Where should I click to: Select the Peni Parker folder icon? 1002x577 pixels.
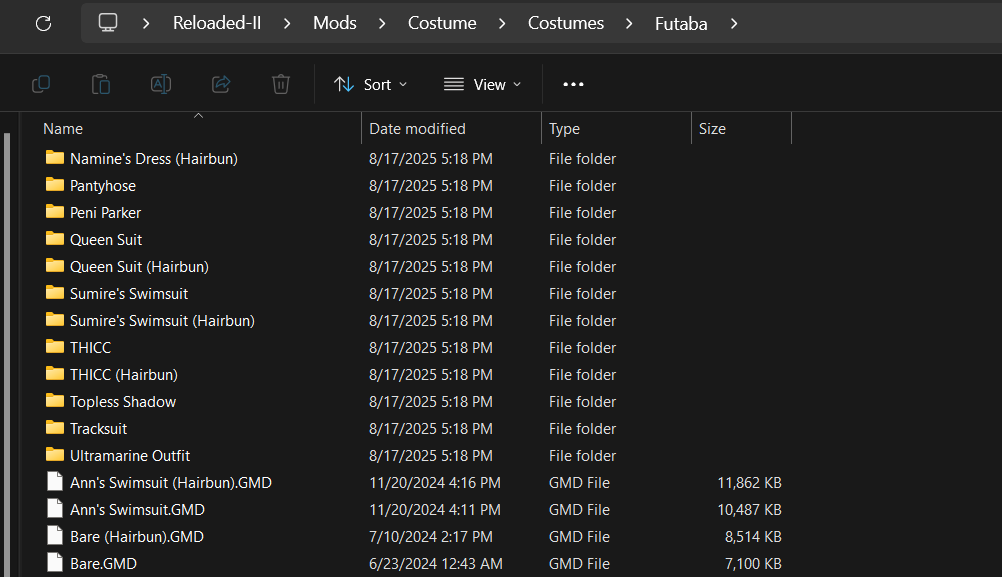[55, 212]
